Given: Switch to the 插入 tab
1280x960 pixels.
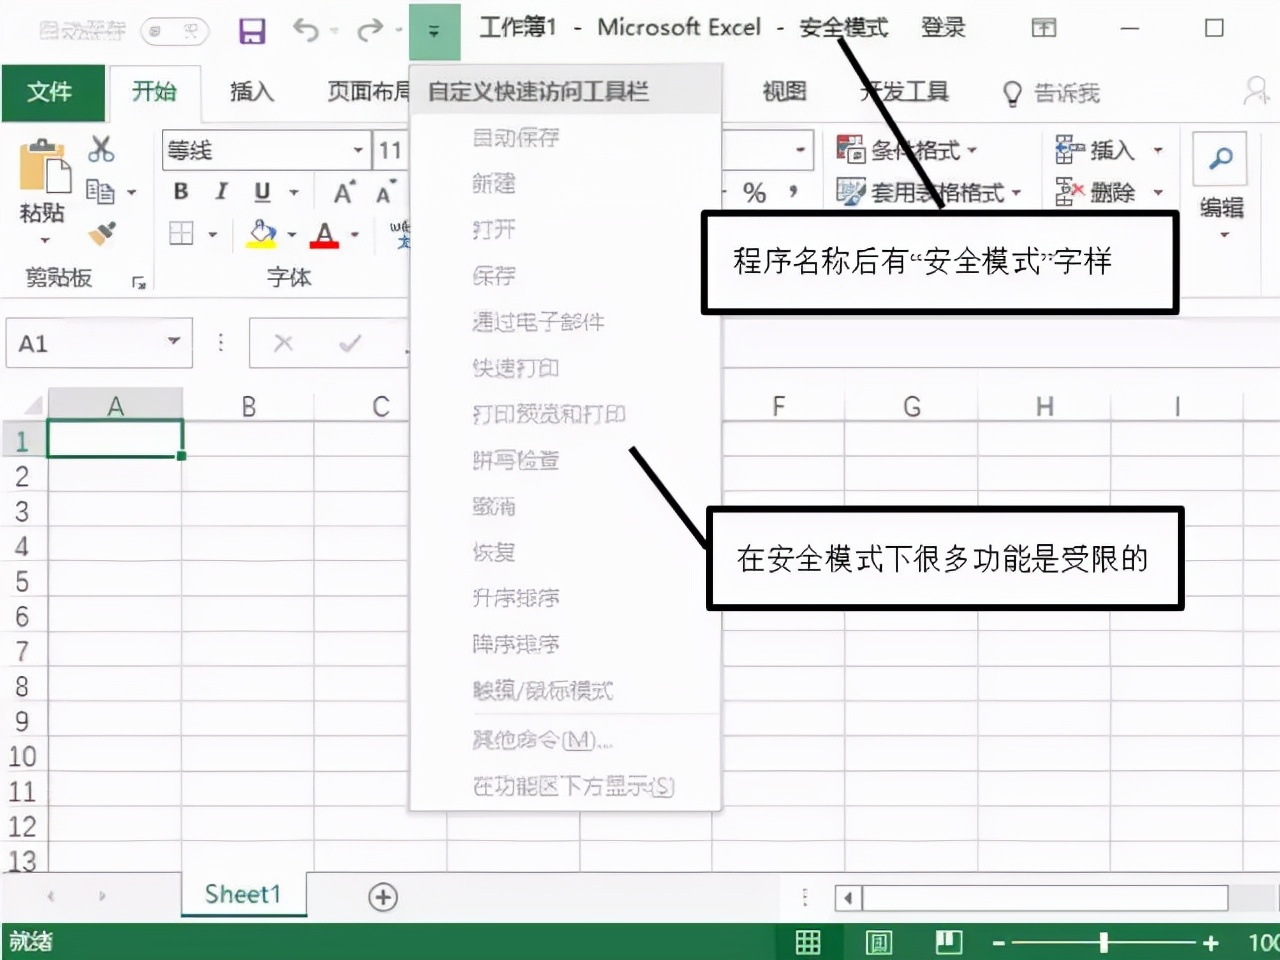Looking at the screenshot, I should pyautogui.click(x=252, y=92).
